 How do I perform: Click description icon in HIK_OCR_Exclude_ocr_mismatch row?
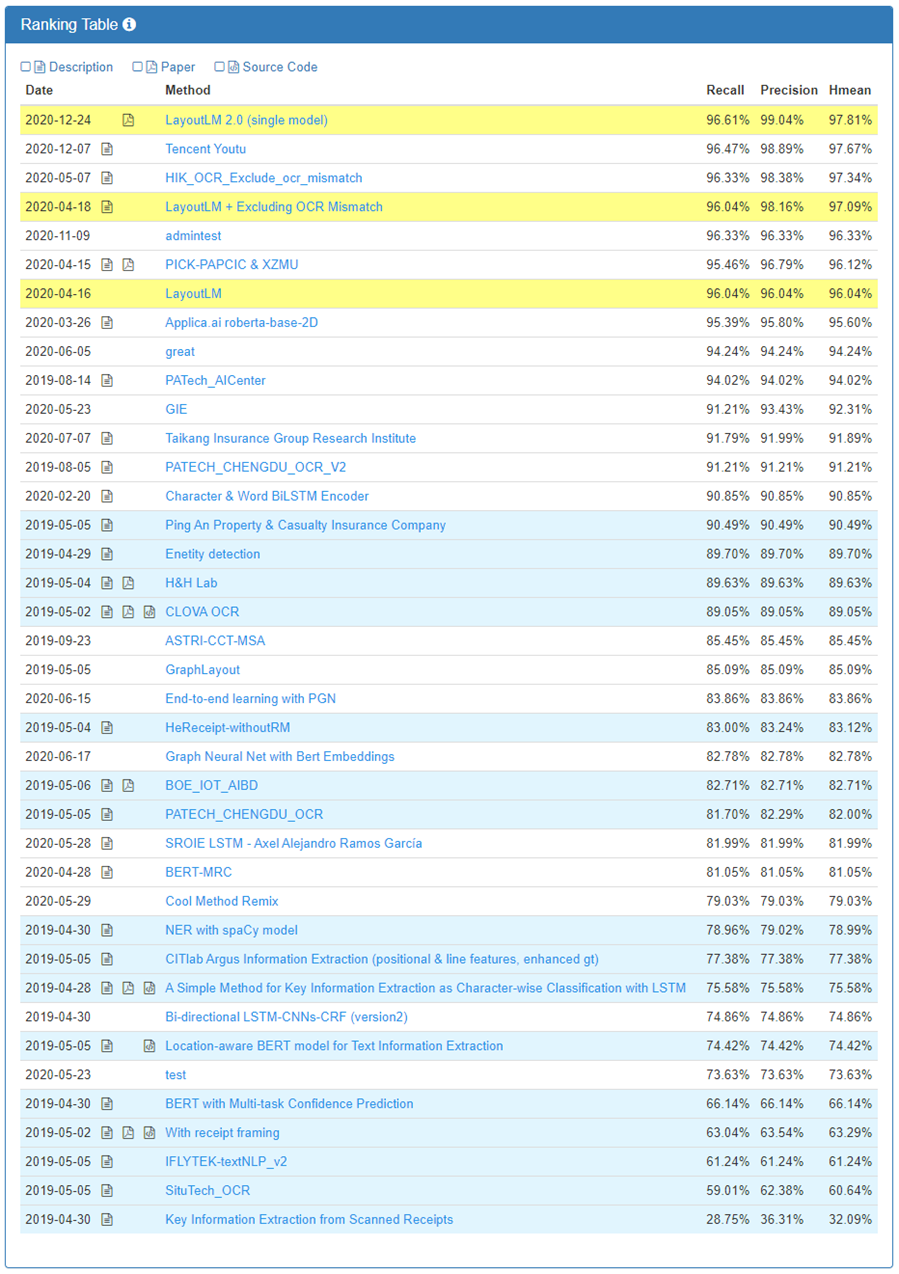point(107,178)
